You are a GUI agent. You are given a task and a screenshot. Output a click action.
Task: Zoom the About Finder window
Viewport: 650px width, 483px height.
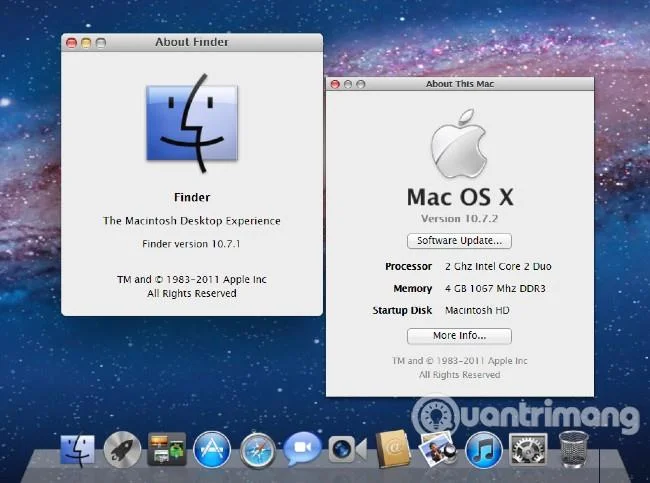pyautogui.click(x=101, y=43)
